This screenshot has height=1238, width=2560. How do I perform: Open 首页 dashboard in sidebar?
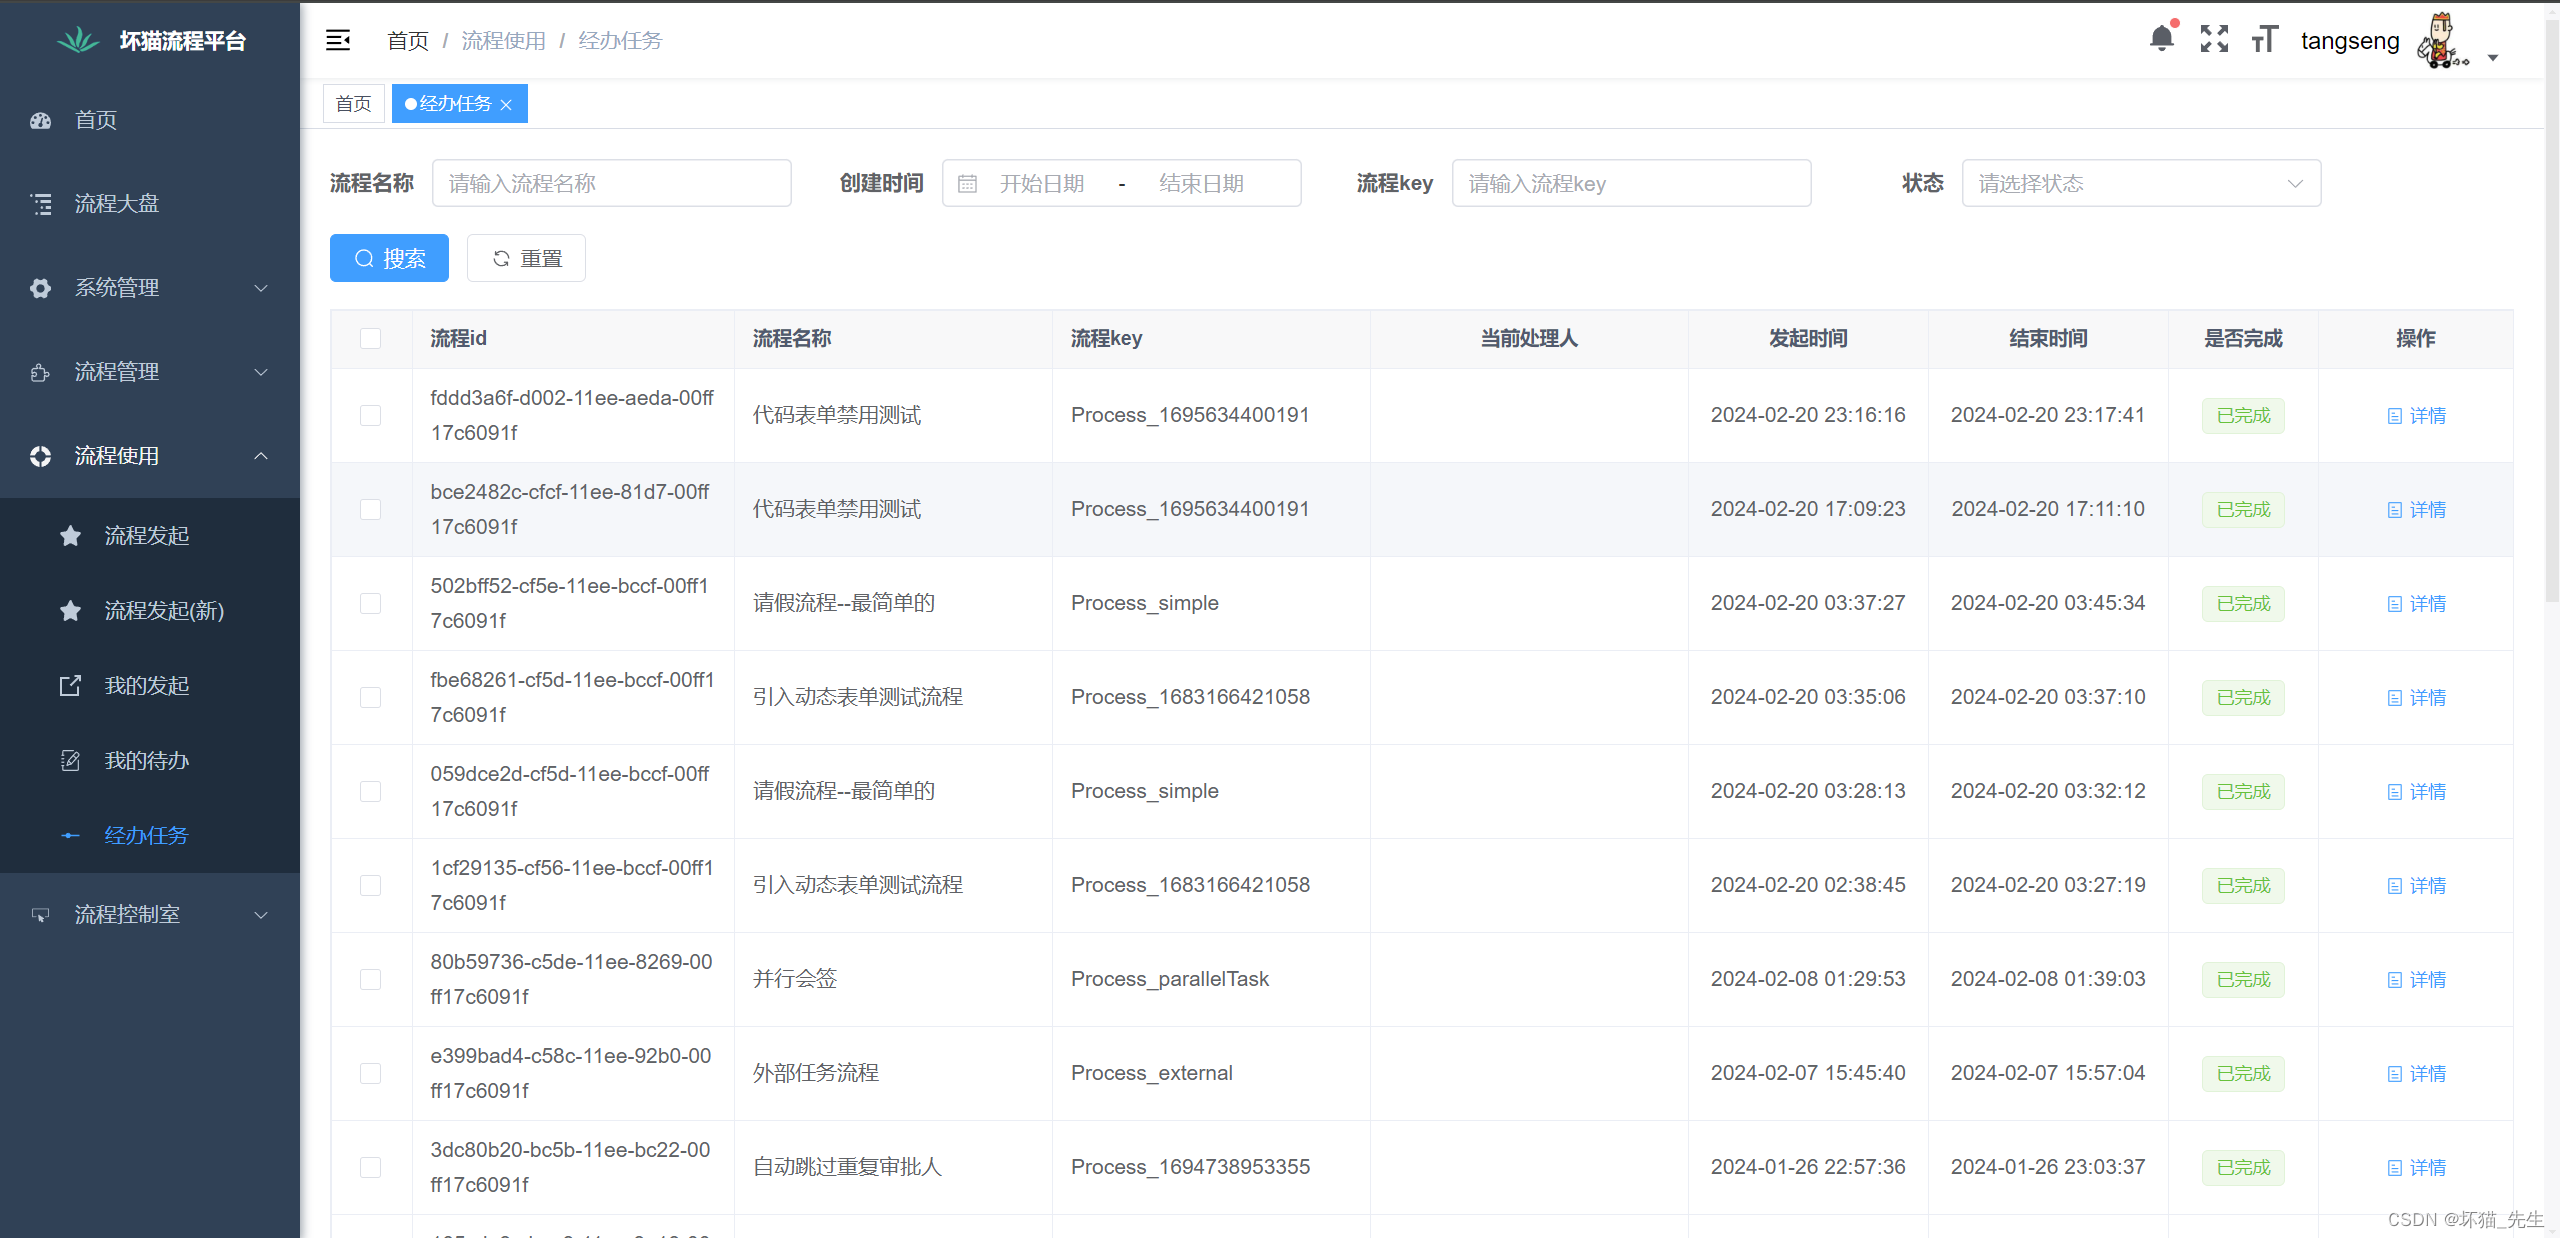(x=96, y=120)
